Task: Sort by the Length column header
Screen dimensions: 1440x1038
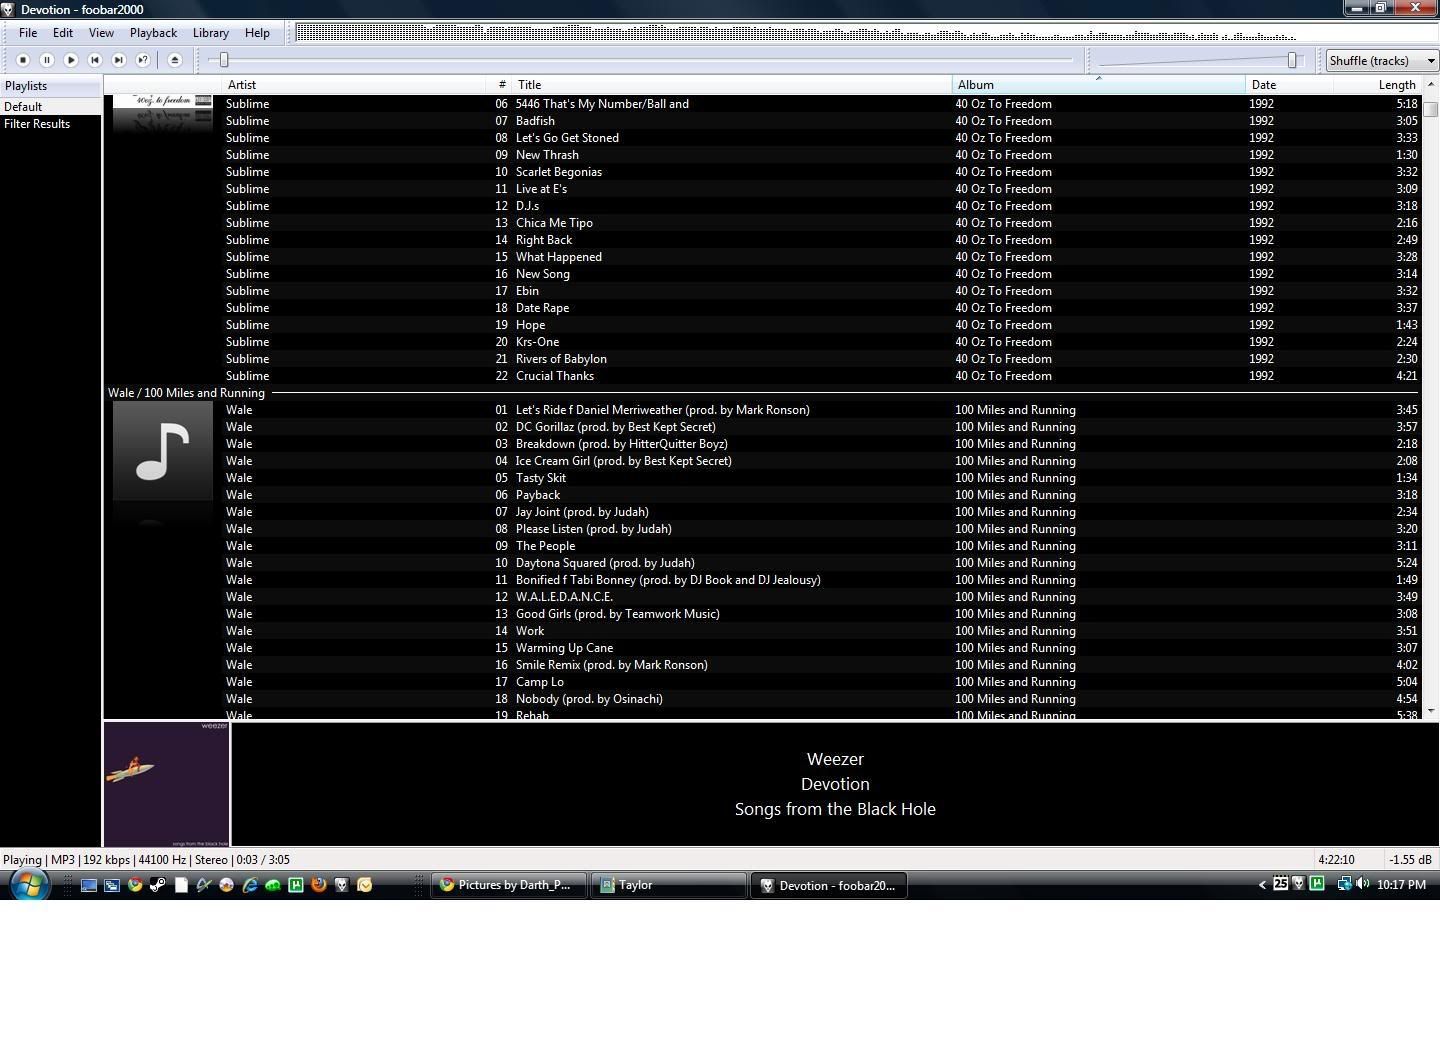Action: (1378, 85)
